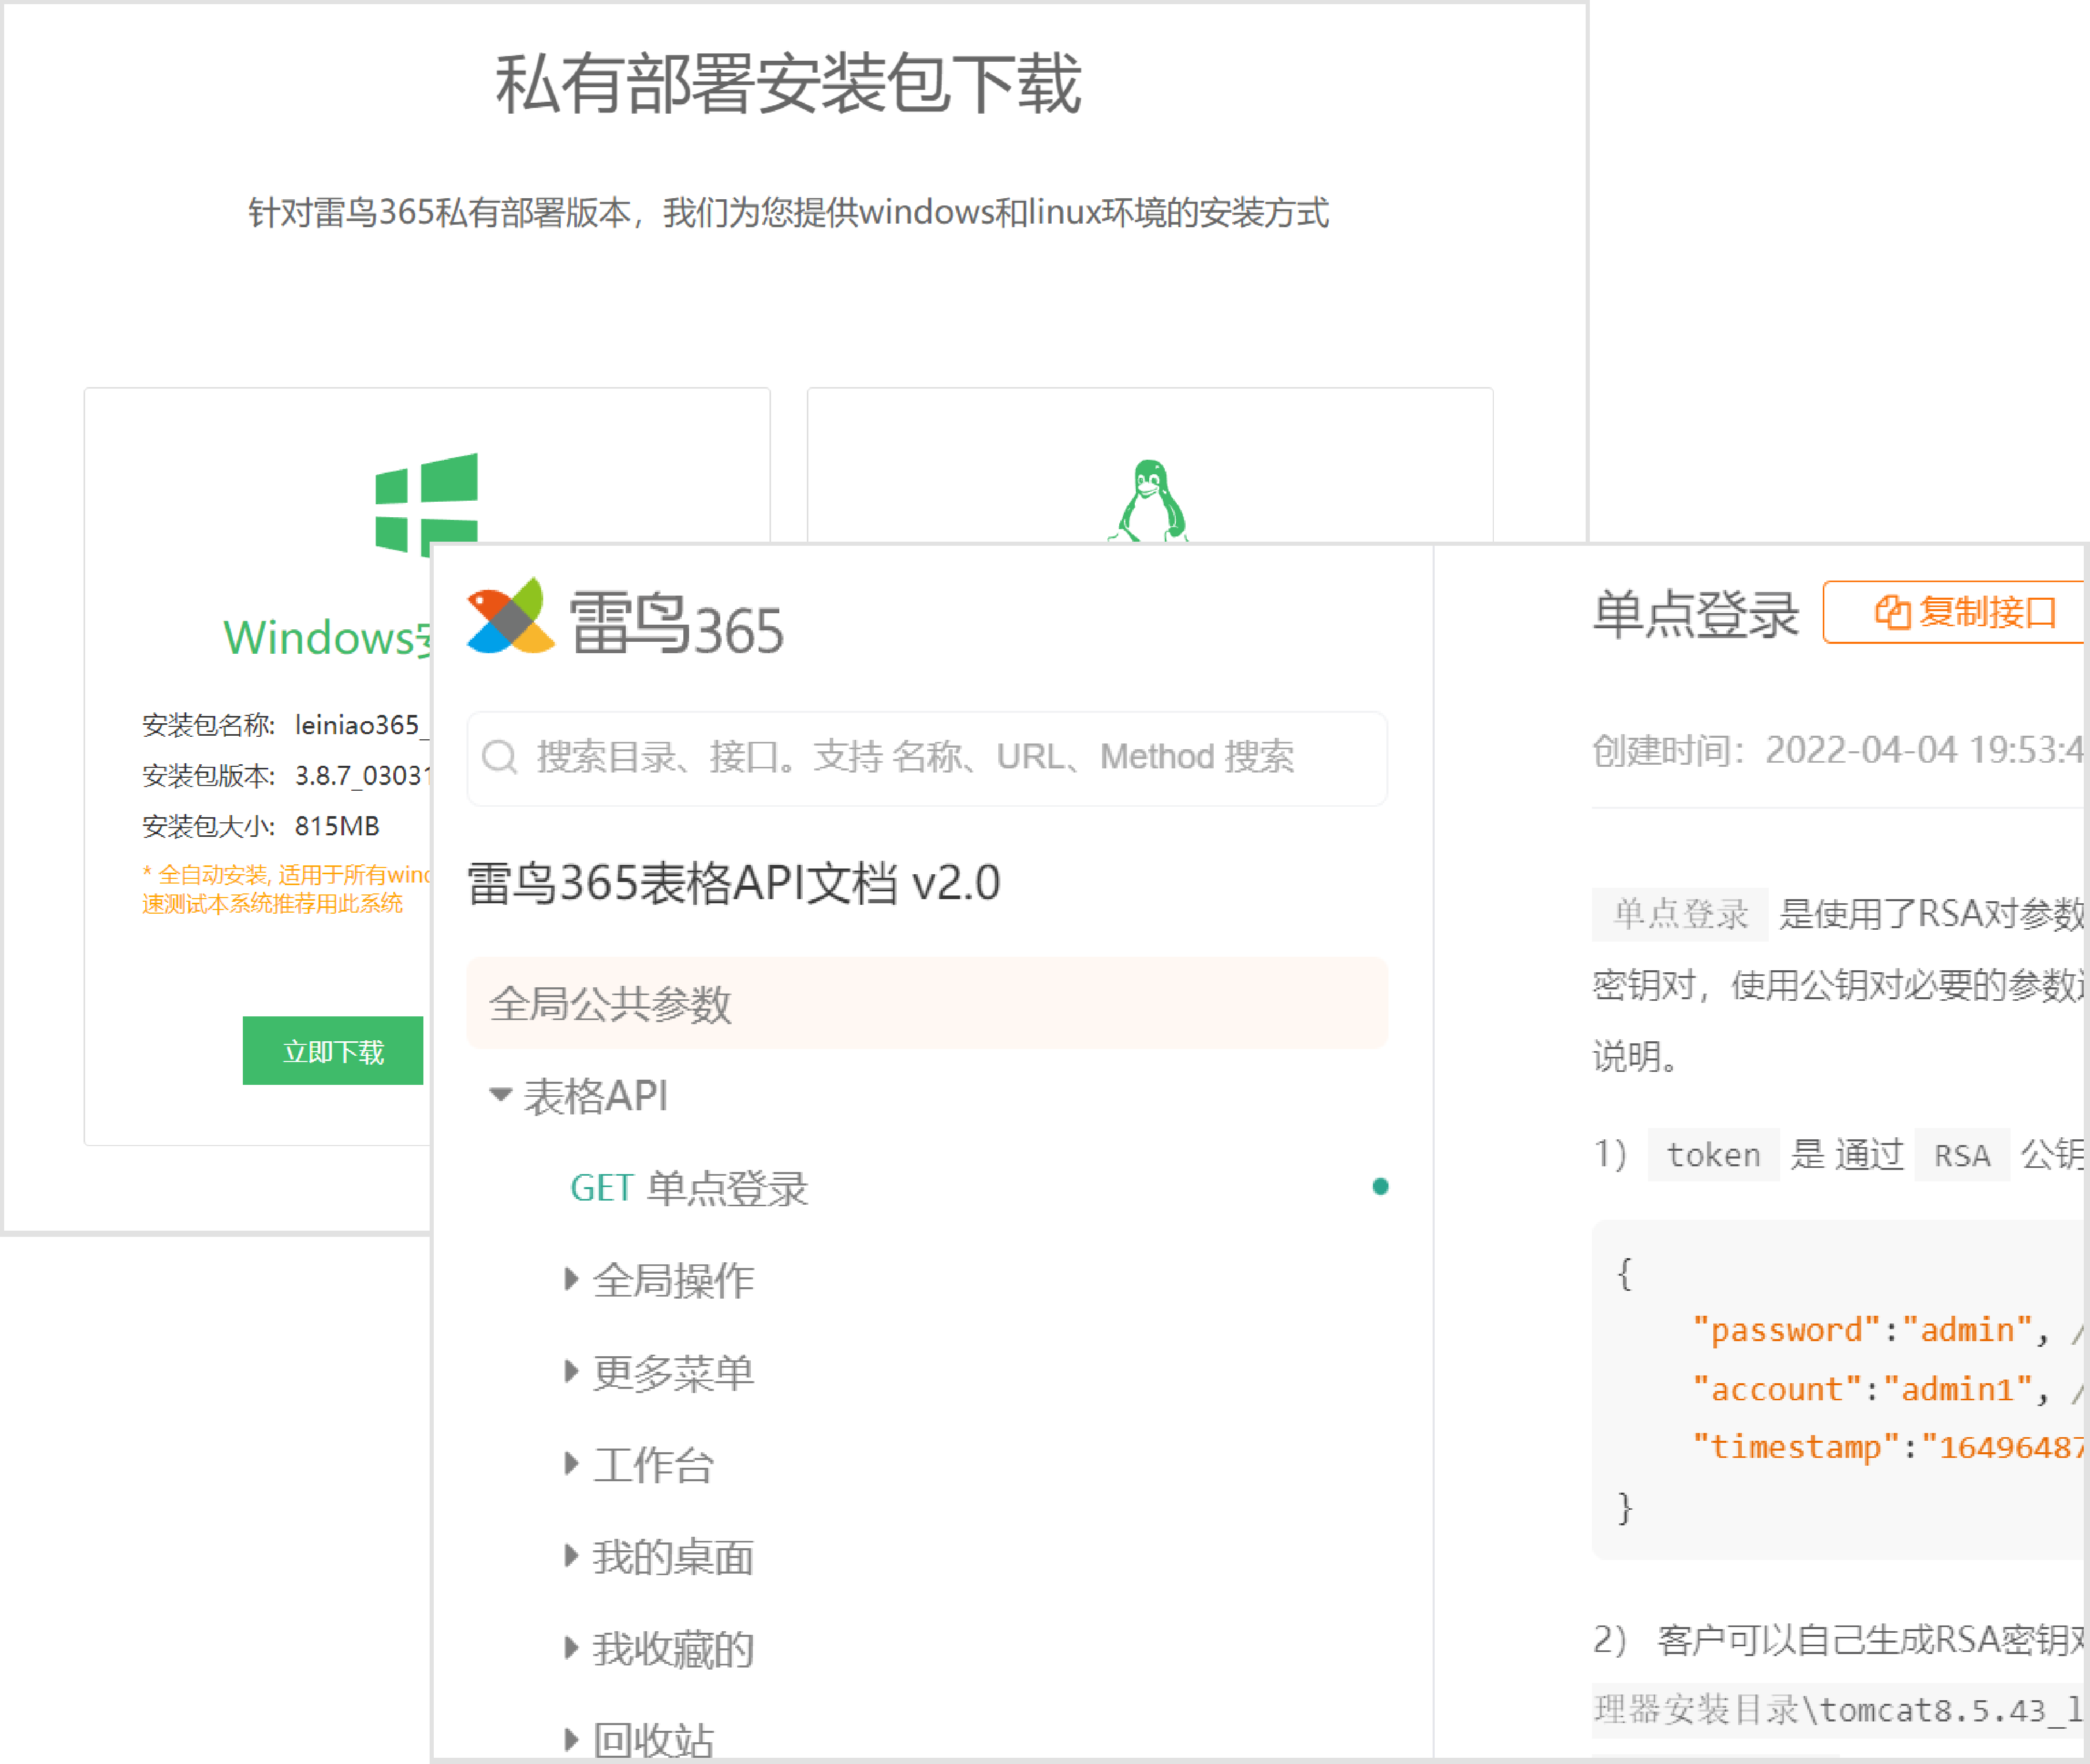This screenshot has width=2090, height=1764.
Task: Click the 私有部署安装包下载 heading
Action: 788,84
